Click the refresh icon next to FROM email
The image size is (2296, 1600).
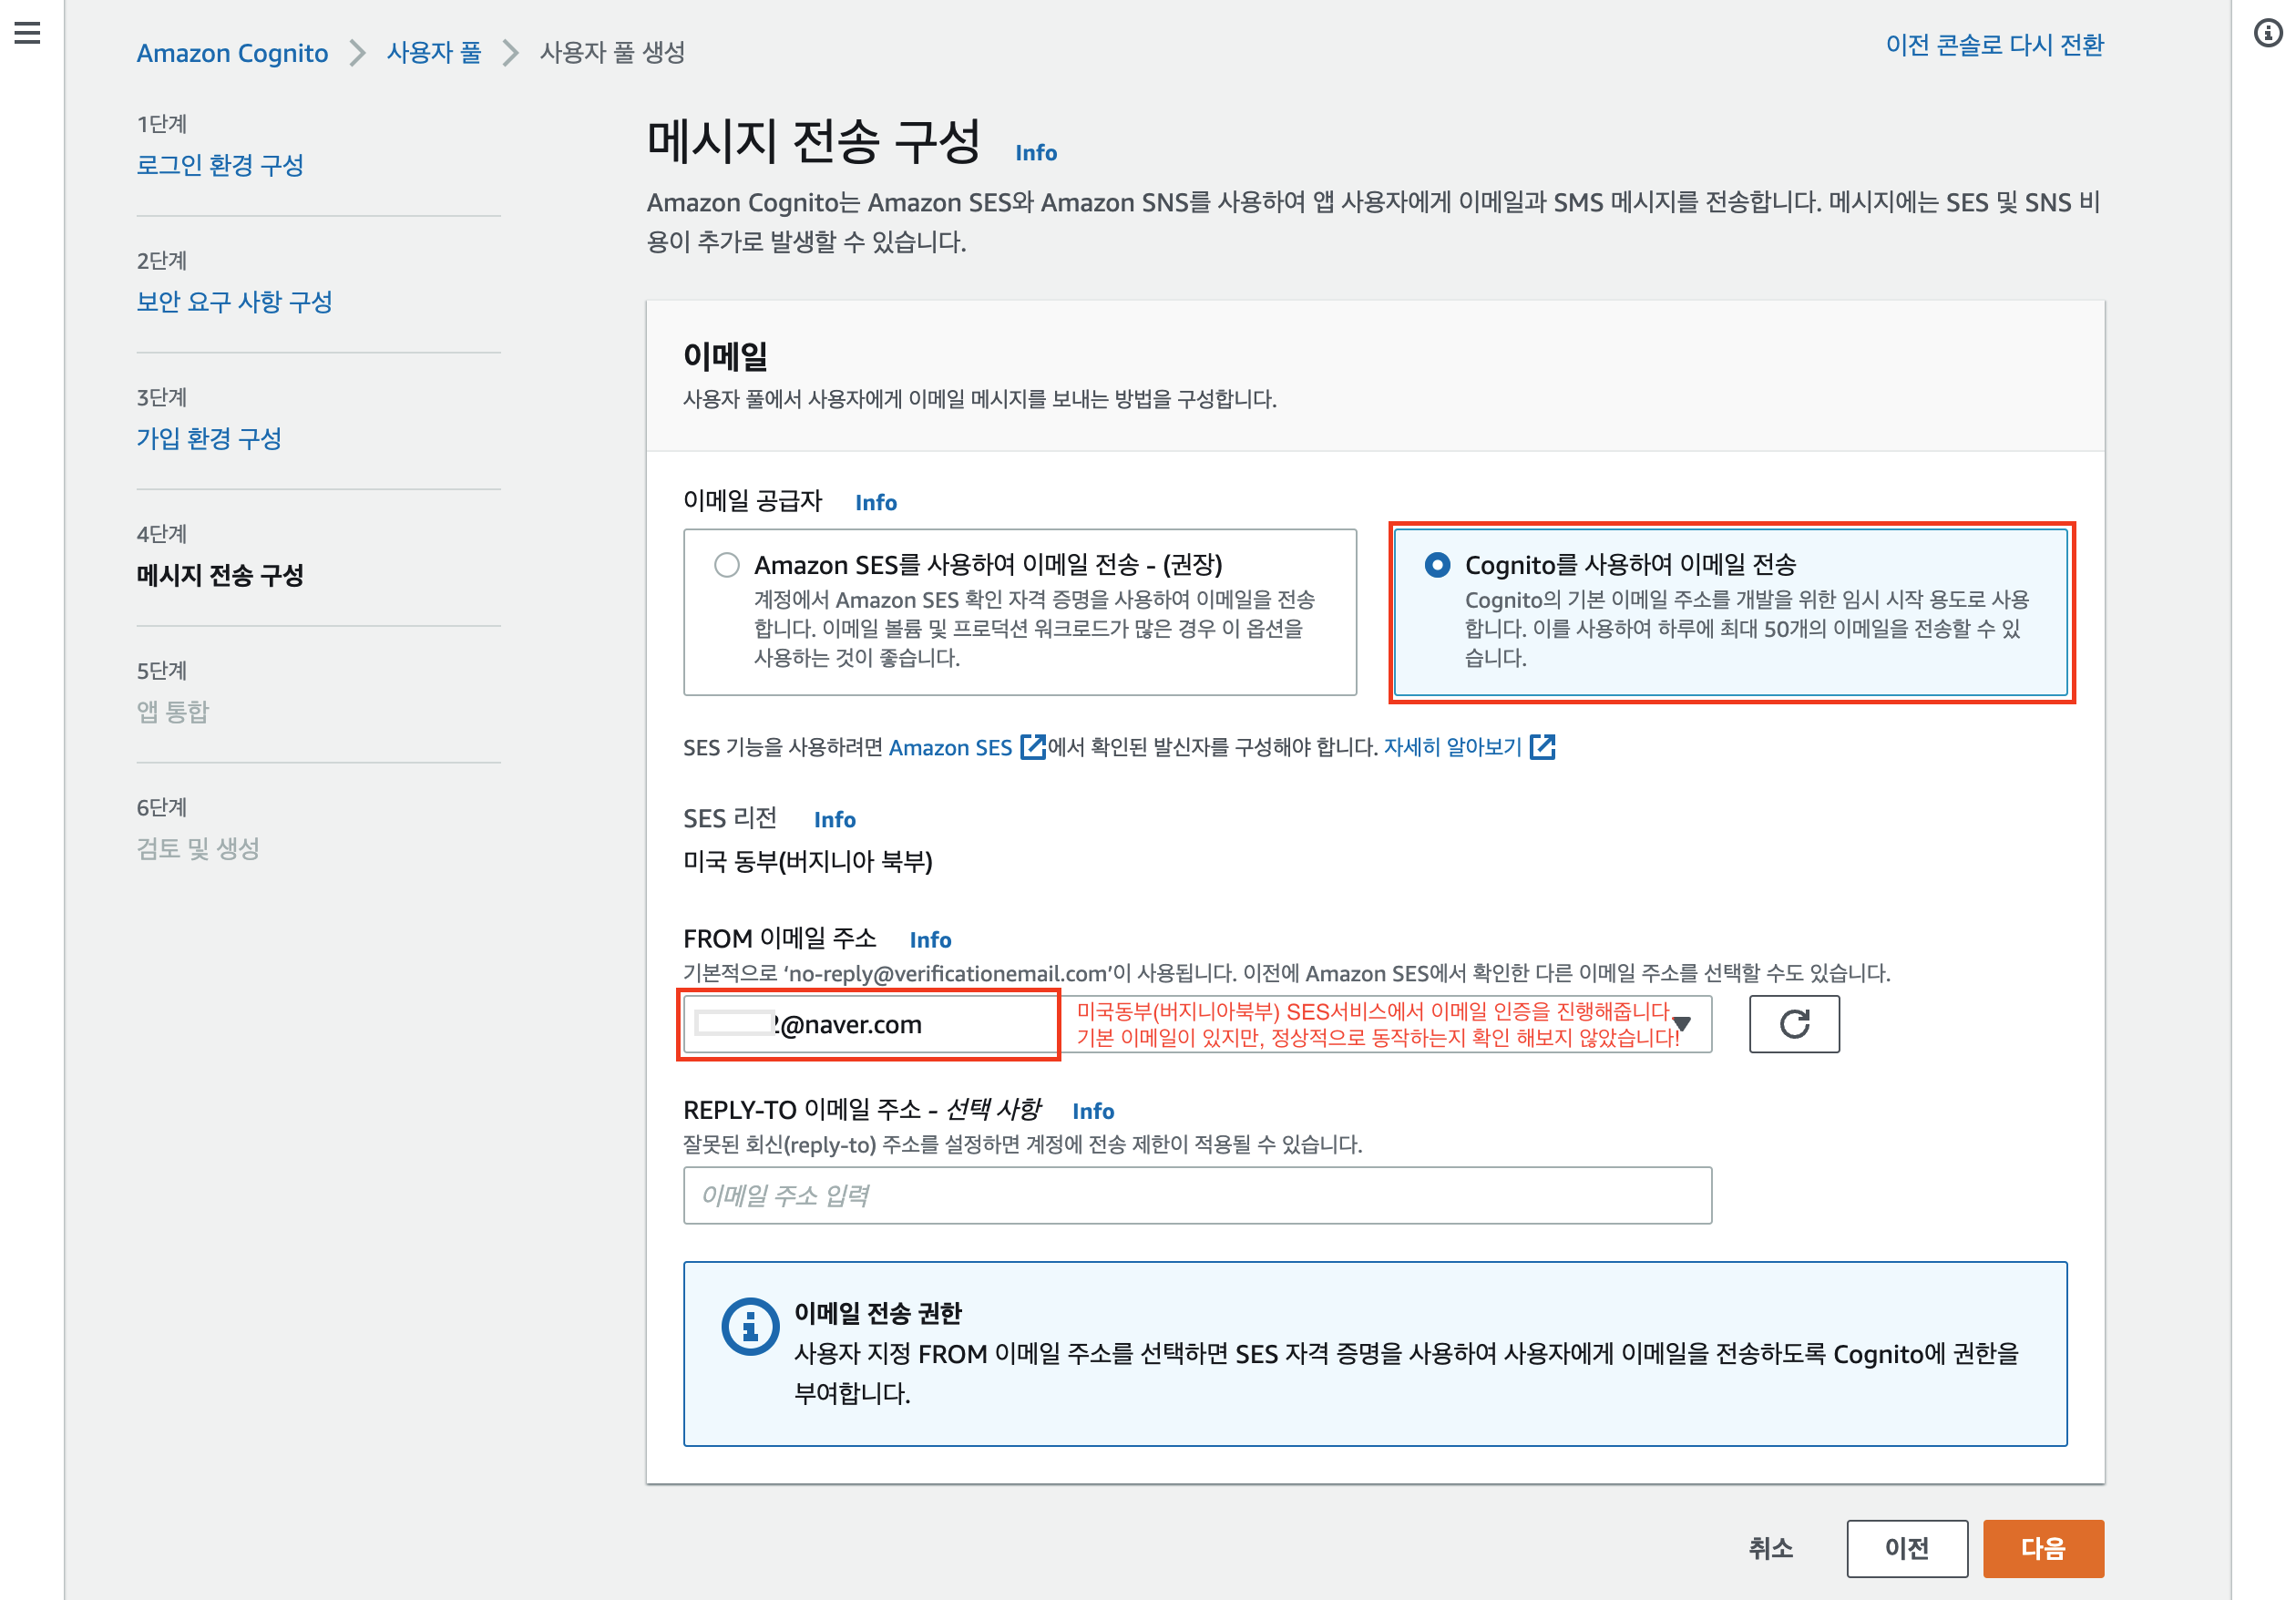click(1793, 1024)
